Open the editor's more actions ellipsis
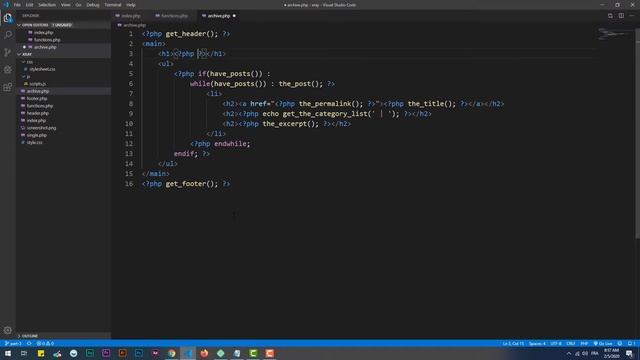Screen dimensions: 640x360 632,16
